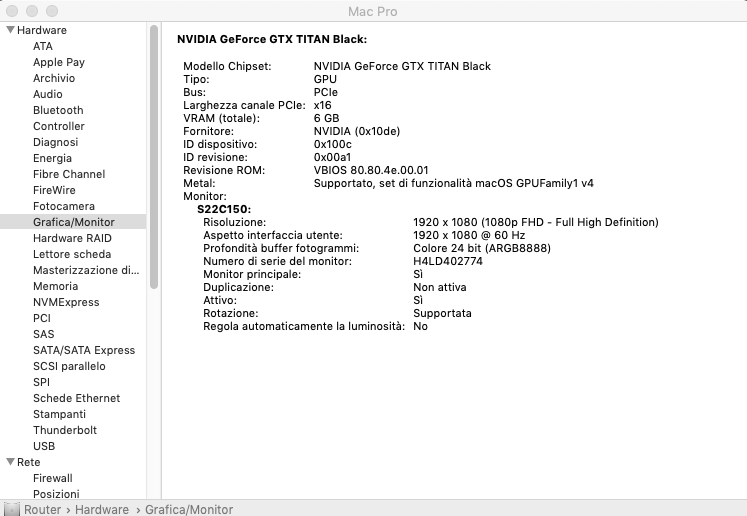Click the automatic brightness value No
Screen dimensions: 747x516
point(421,326)
